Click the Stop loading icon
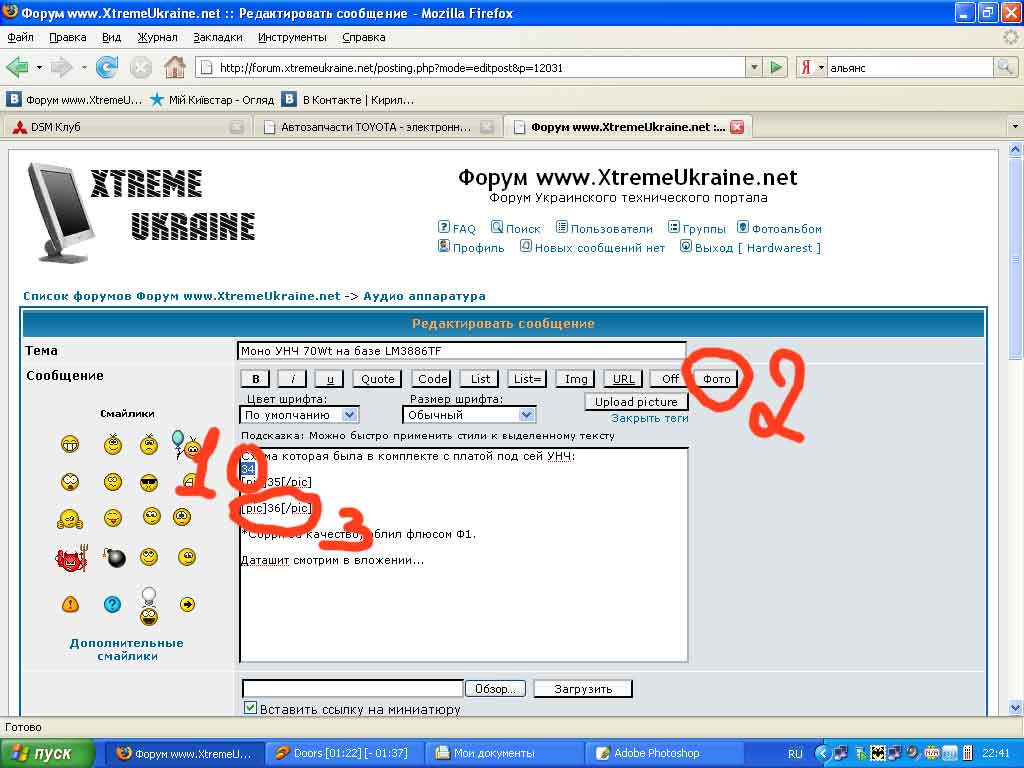Image resolution: width=1024 pixels, height=768 pixels. click(140, 67)
